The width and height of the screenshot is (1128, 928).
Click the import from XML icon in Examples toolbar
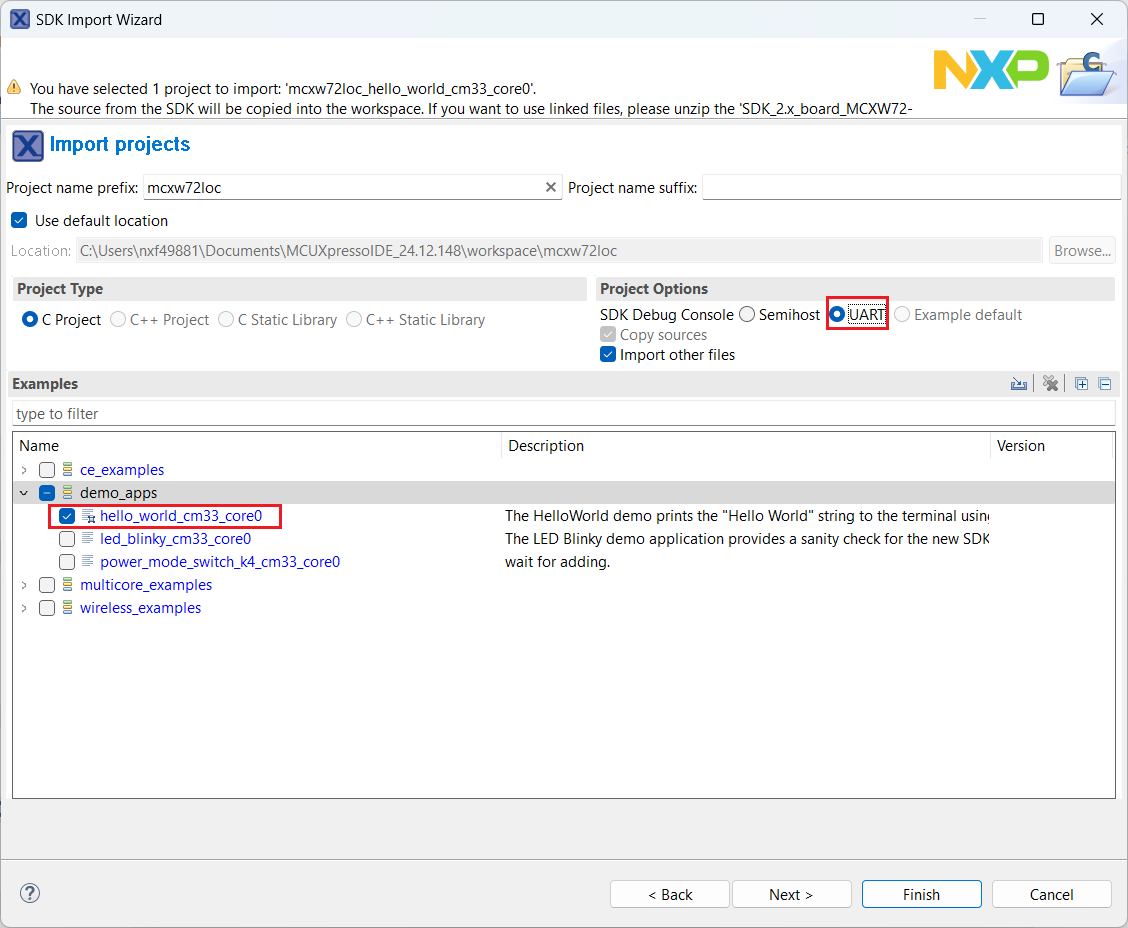click(1019, 384)
